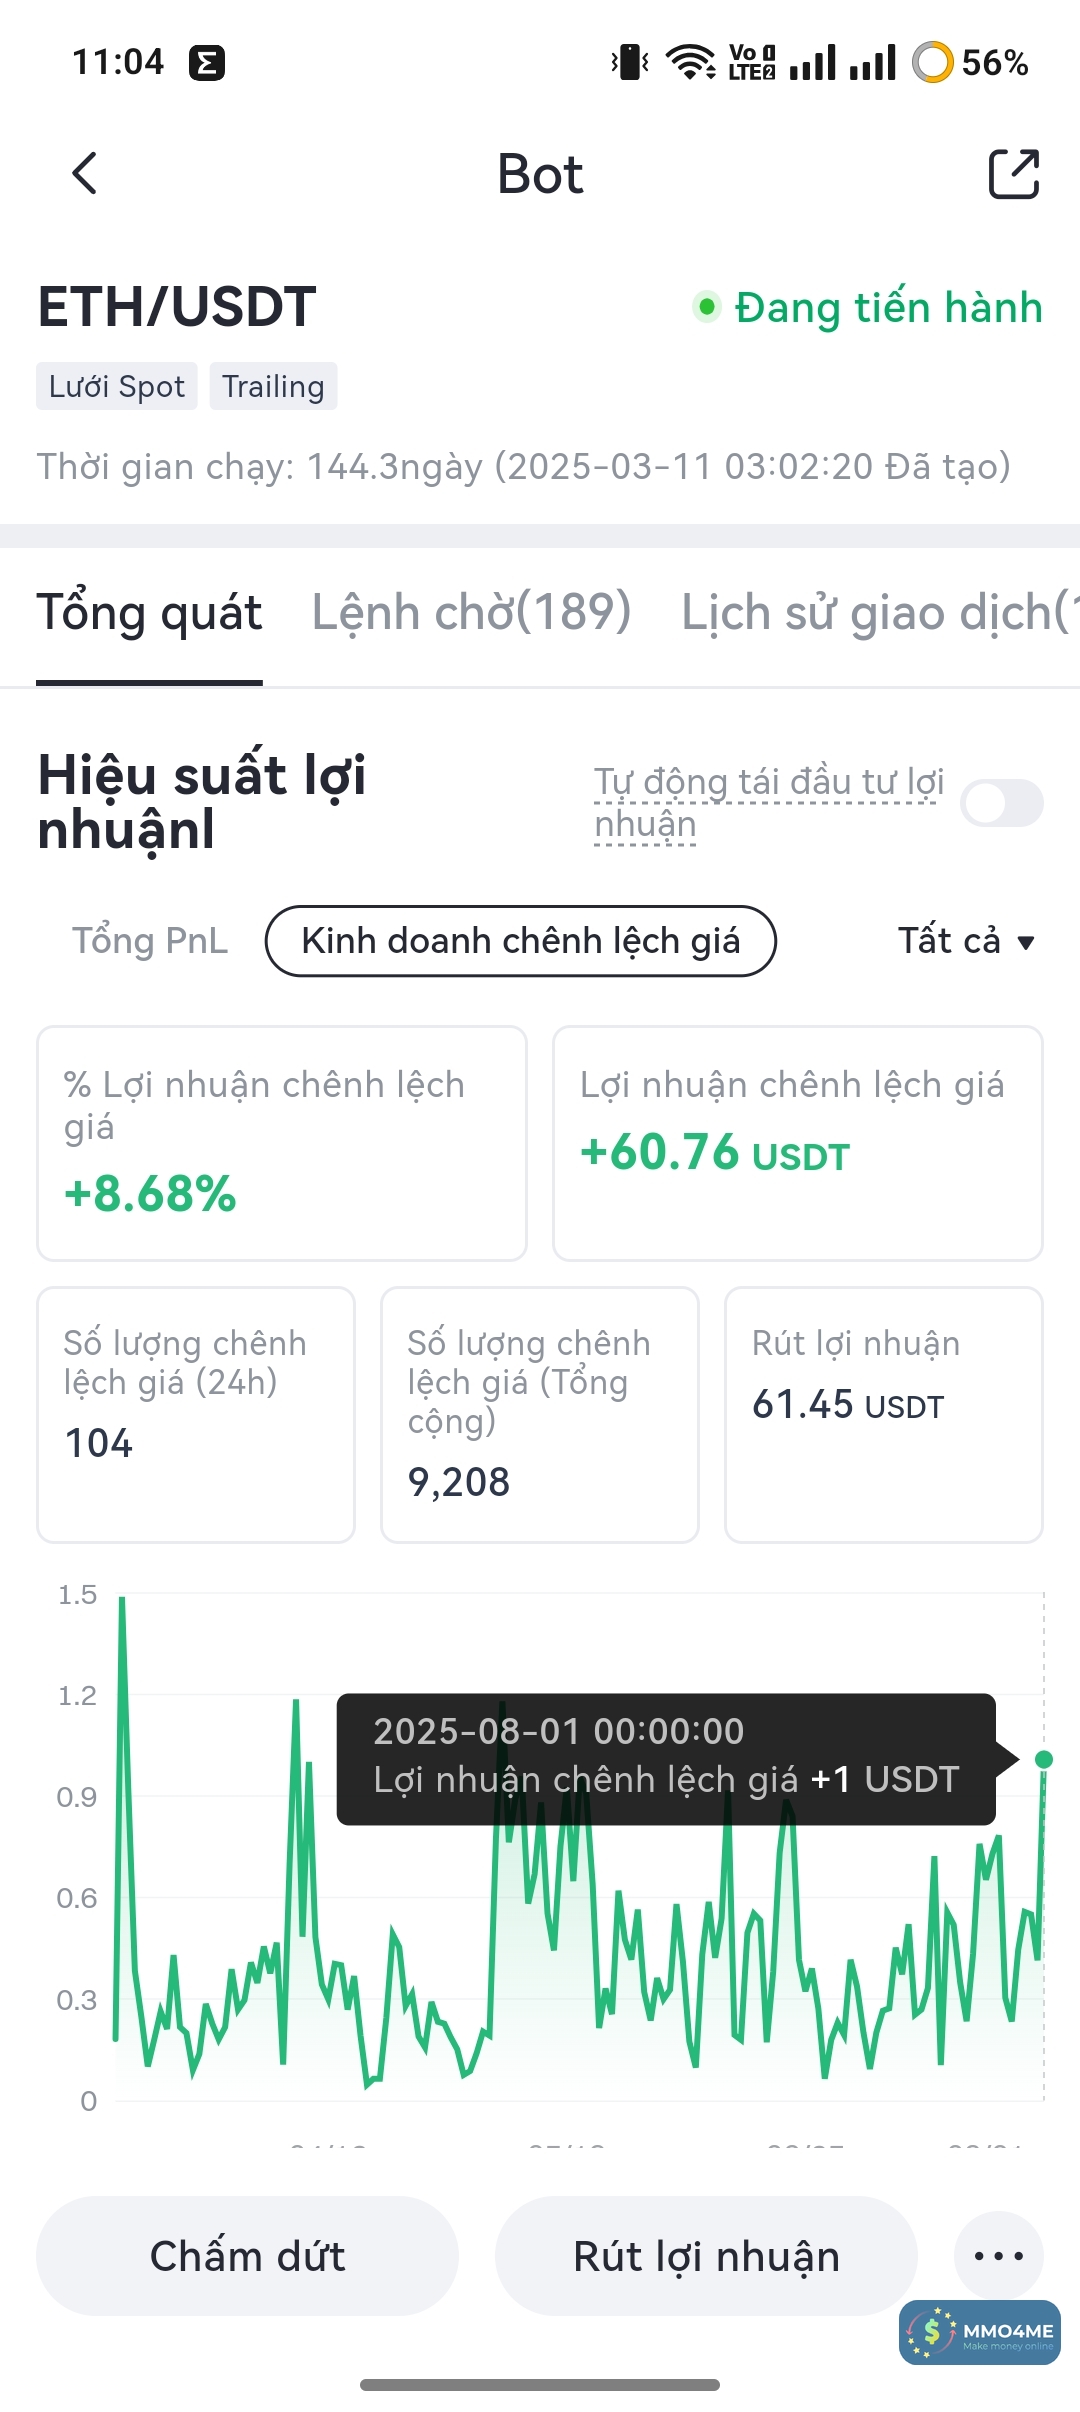Select the Tổng PnL option
The height and width of the screenshot is (2412, 1080).
pos(150,941)
